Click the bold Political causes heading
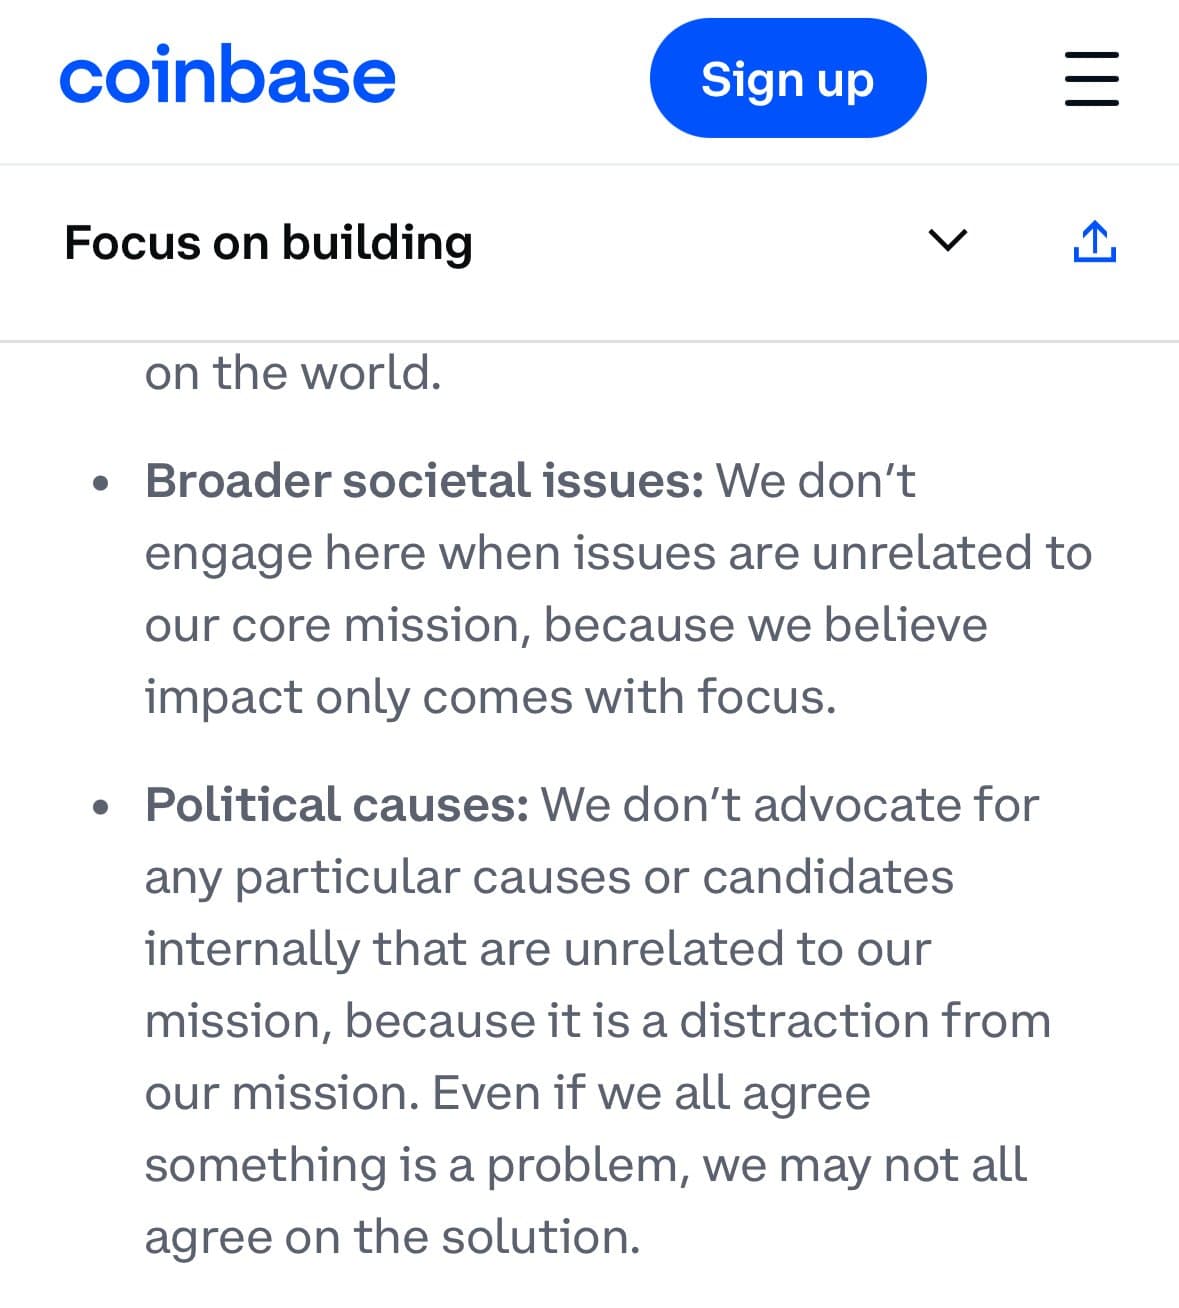Image resolution: width=1179 pixels, height=1308 pixels. click(x=337, y=805)
